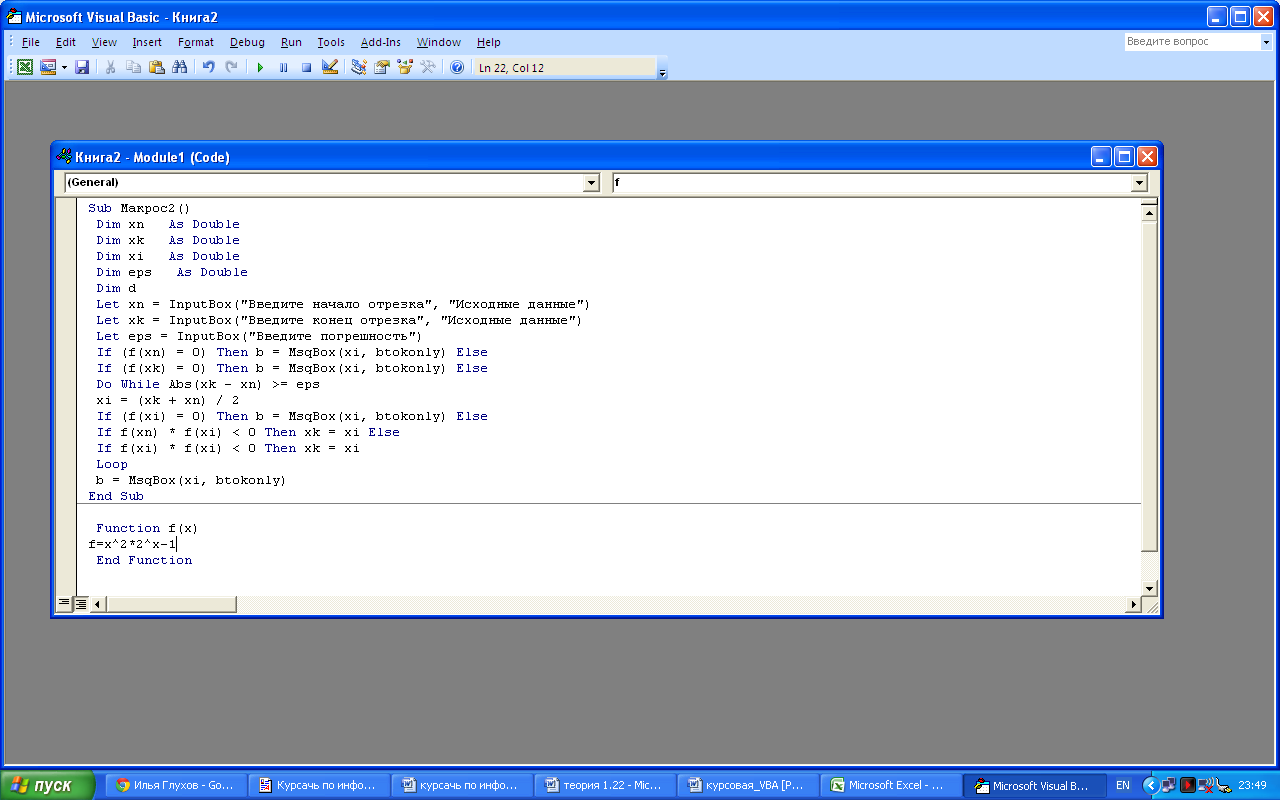This screenshot has width=1280, height=800.
Task: Save the workbook with the floppy icon
Action: pyautogui.click(x=82, y=67)
